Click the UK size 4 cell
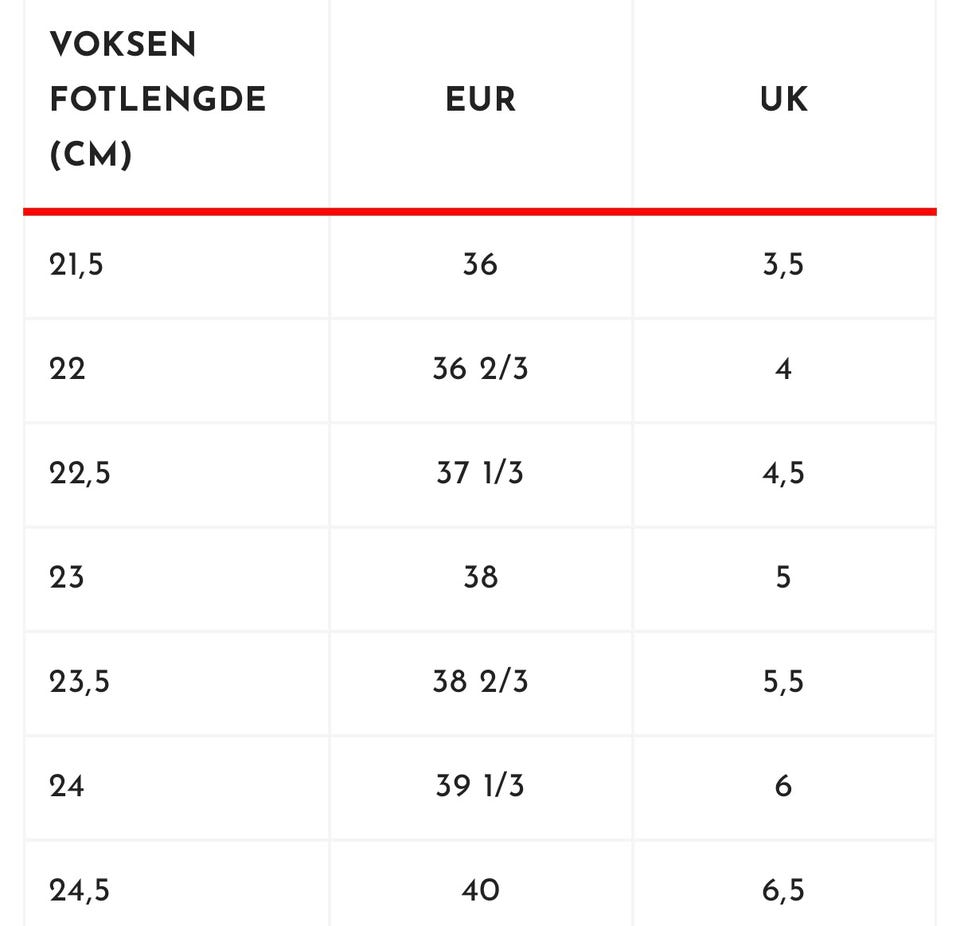960x926 pixels. (784, 369)
